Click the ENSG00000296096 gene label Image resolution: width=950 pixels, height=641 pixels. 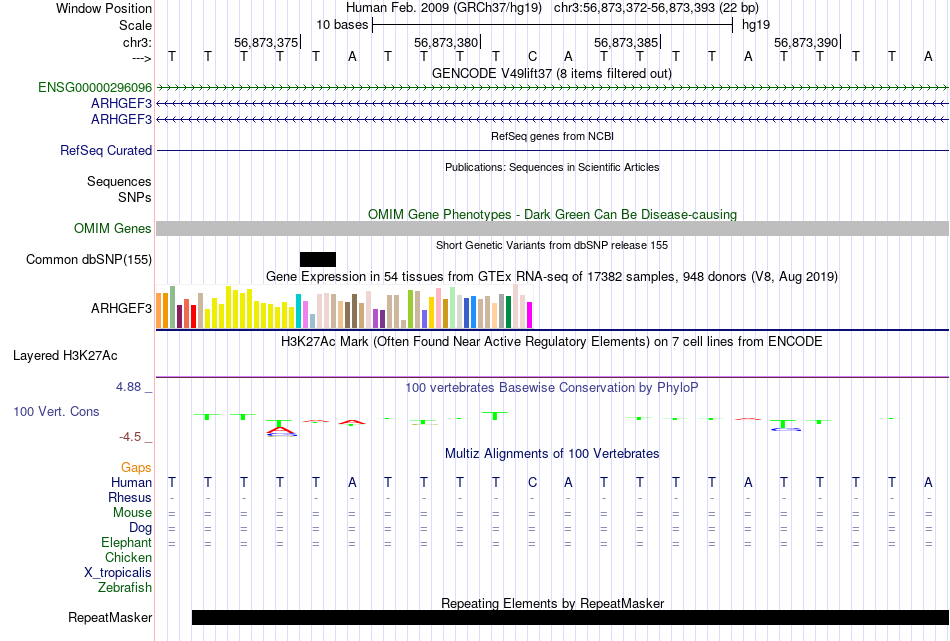[x=95, y=87]
